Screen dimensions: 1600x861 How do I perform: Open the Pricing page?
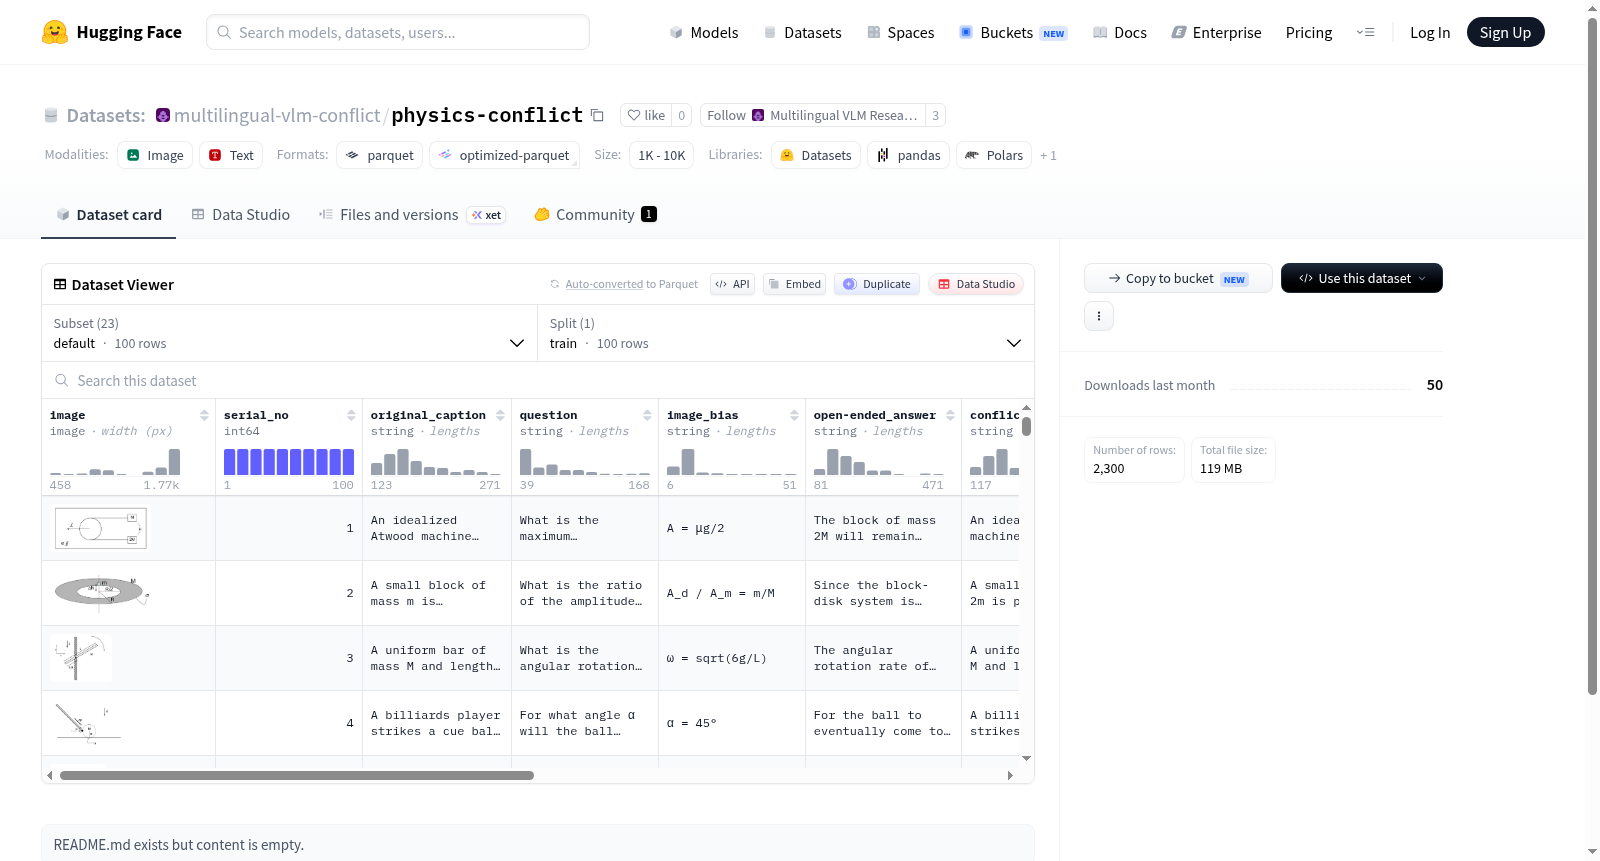point(1309,32)
